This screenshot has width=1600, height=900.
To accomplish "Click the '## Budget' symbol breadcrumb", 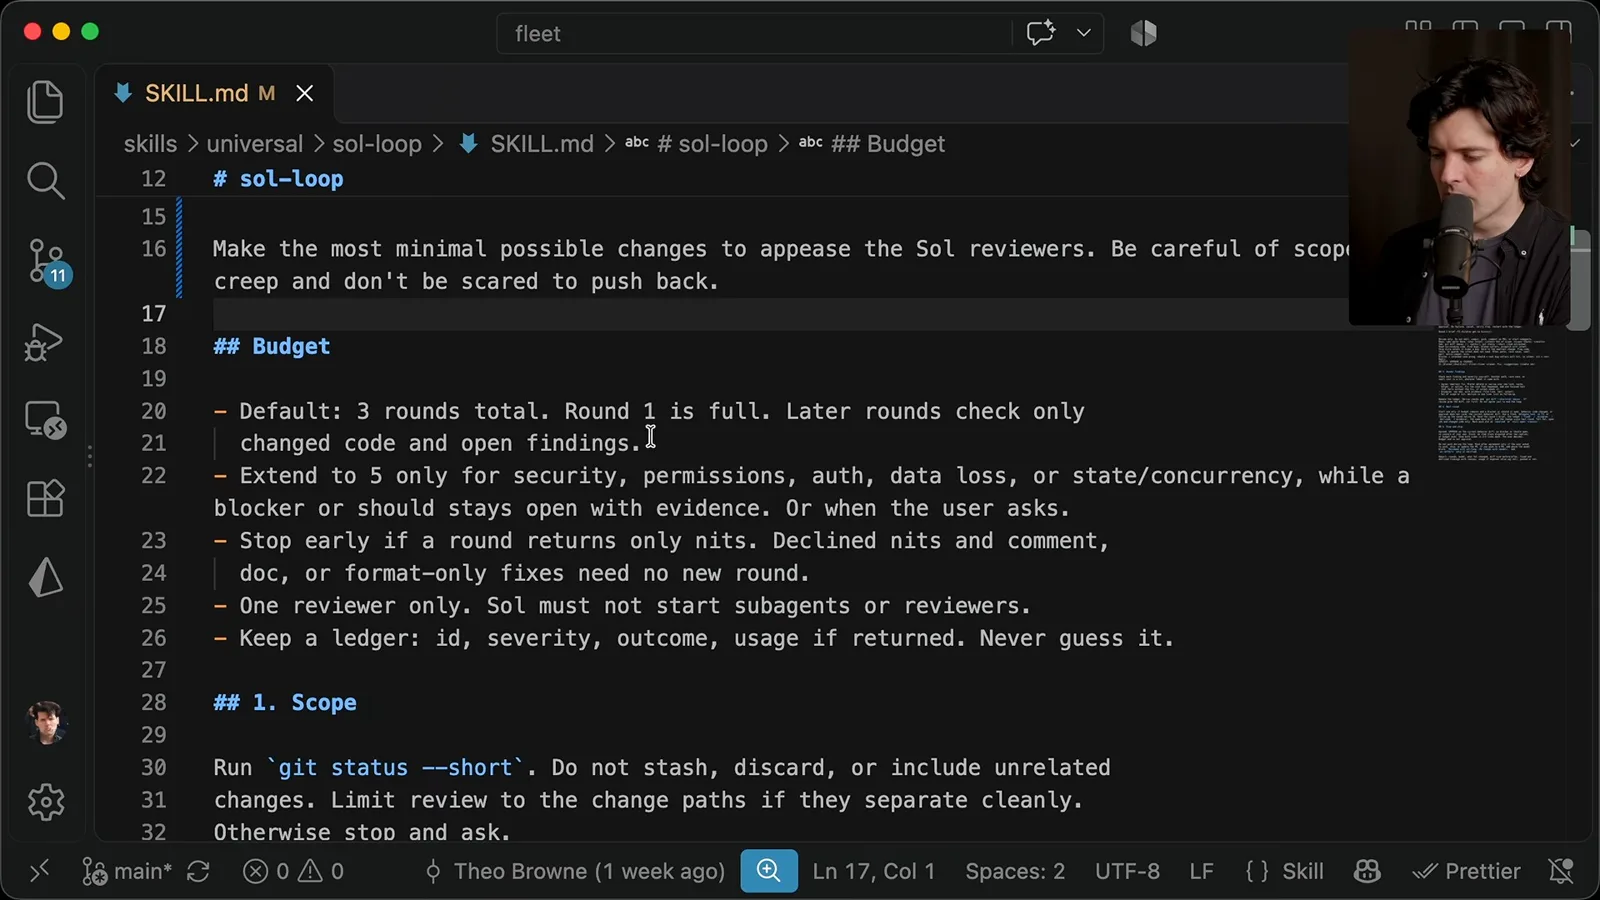I will coord(872,144).
